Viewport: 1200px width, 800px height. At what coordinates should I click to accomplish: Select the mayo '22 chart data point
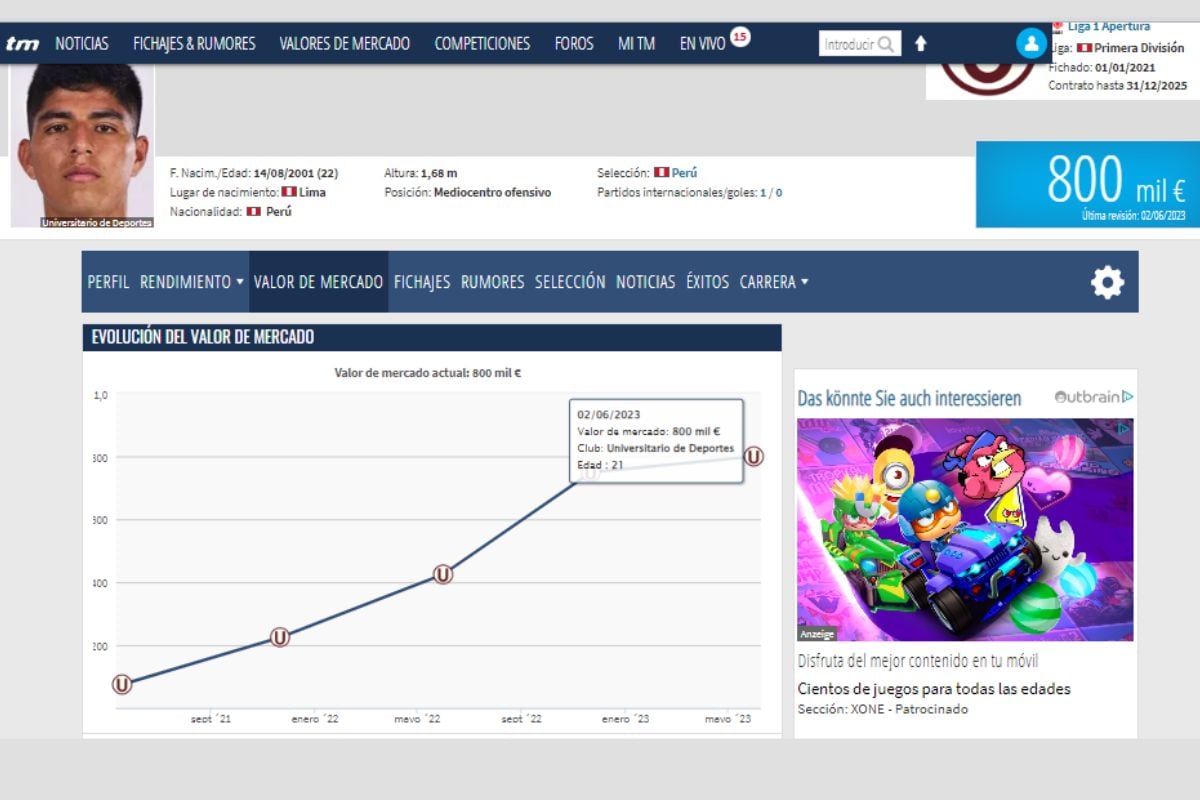tap(443, 574)
